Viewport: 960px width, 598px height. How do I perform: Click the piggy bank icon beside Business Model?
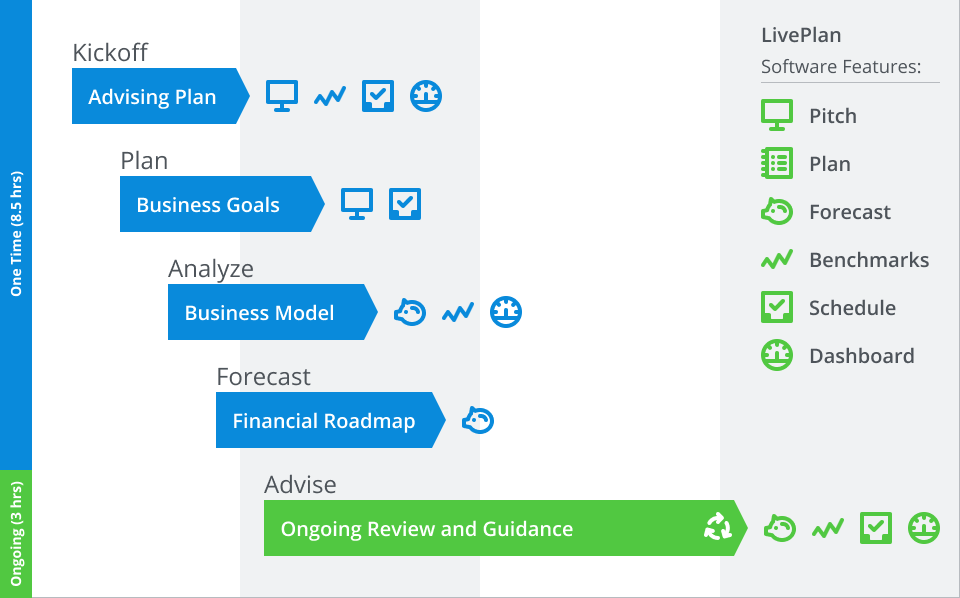[x=410, y=312]
